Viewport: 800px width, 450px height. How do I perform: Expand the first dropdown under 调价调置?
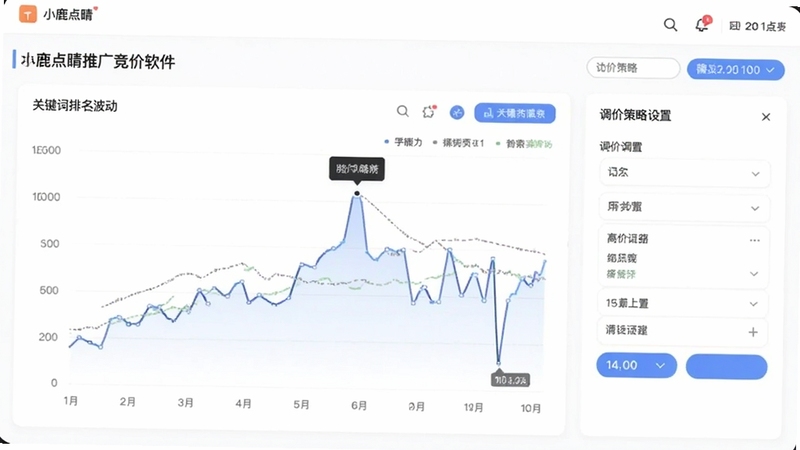(x=684, y=173)
